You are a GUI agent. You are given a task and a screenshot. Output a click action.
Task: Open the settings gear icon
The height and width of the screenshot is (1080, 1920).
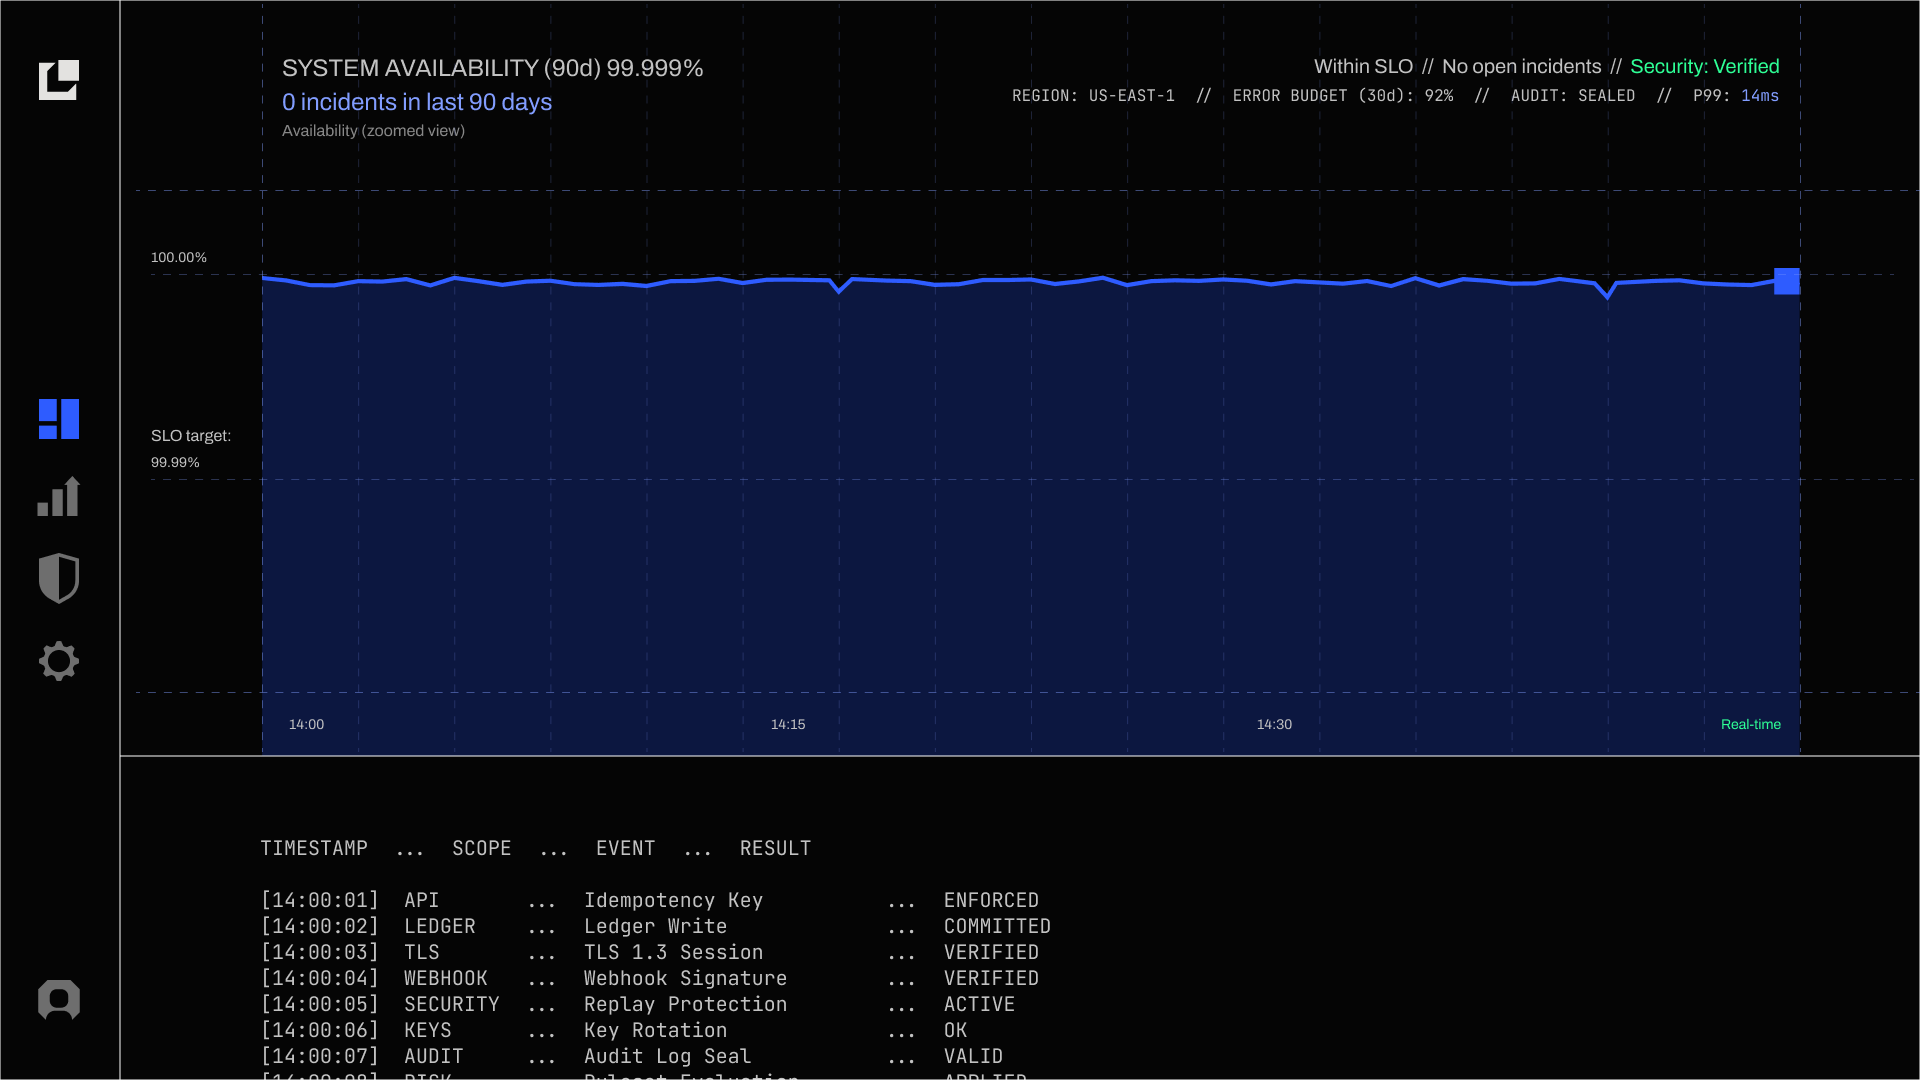tap(59, 661)
